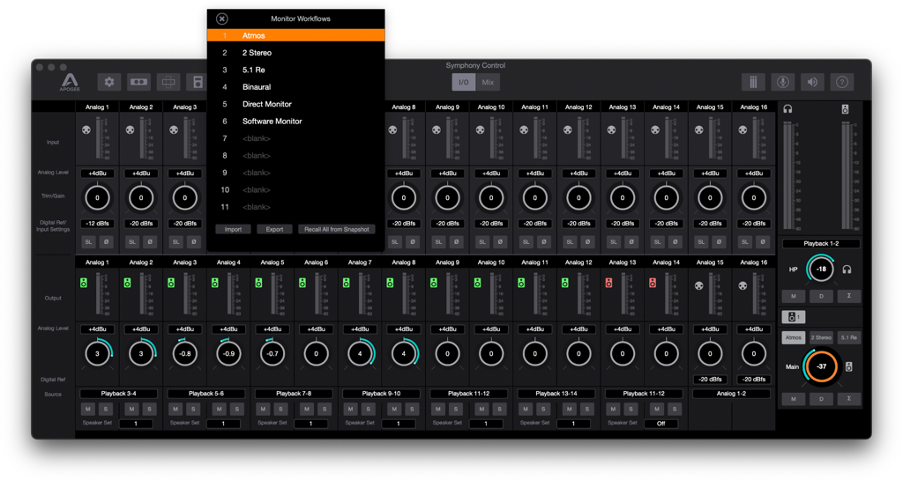This screenshot has width=902, height=480.
Task: Click the speaker icon beside the Main knob
Action: pyautogui.click(x=849, y=367)
